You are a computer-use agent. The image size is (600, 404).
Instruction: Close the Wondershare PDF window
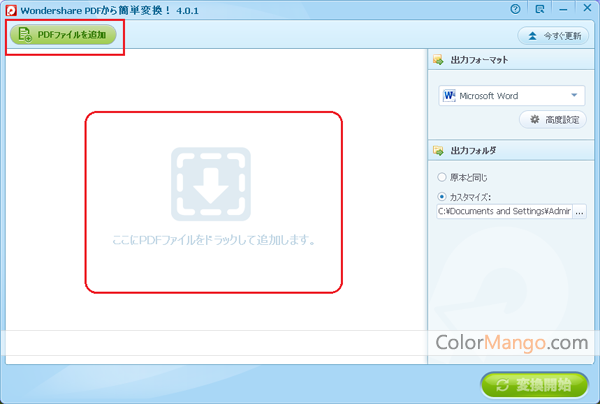(x=587, y=8)
